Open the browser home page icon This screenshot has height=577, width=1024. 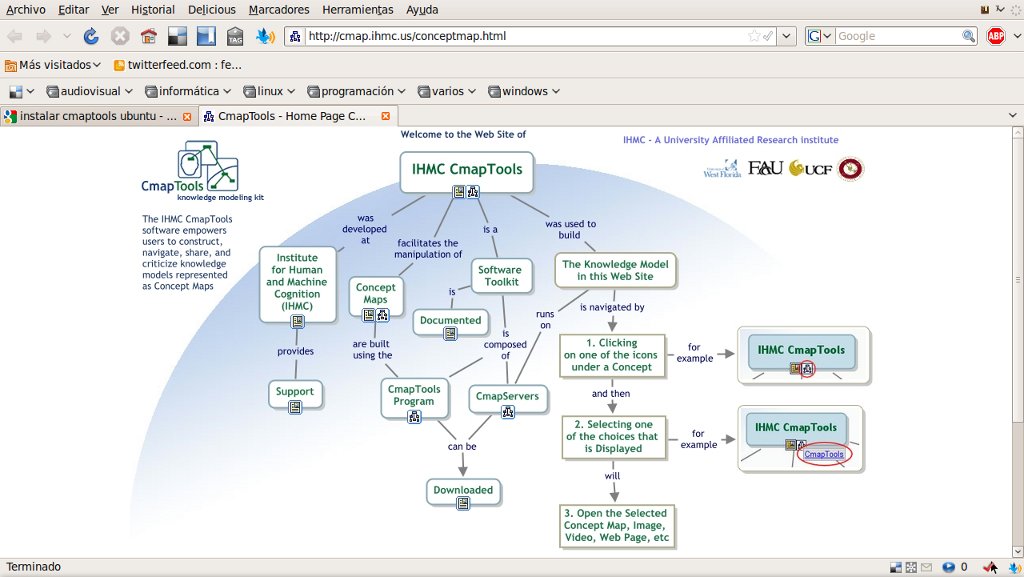(149, 37)
